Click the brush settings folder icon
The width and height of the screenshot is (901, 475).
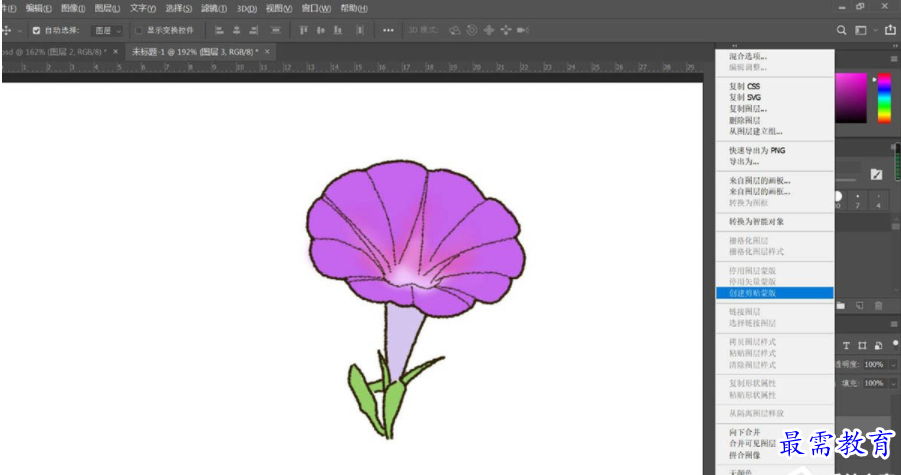[x=876, y=175]
